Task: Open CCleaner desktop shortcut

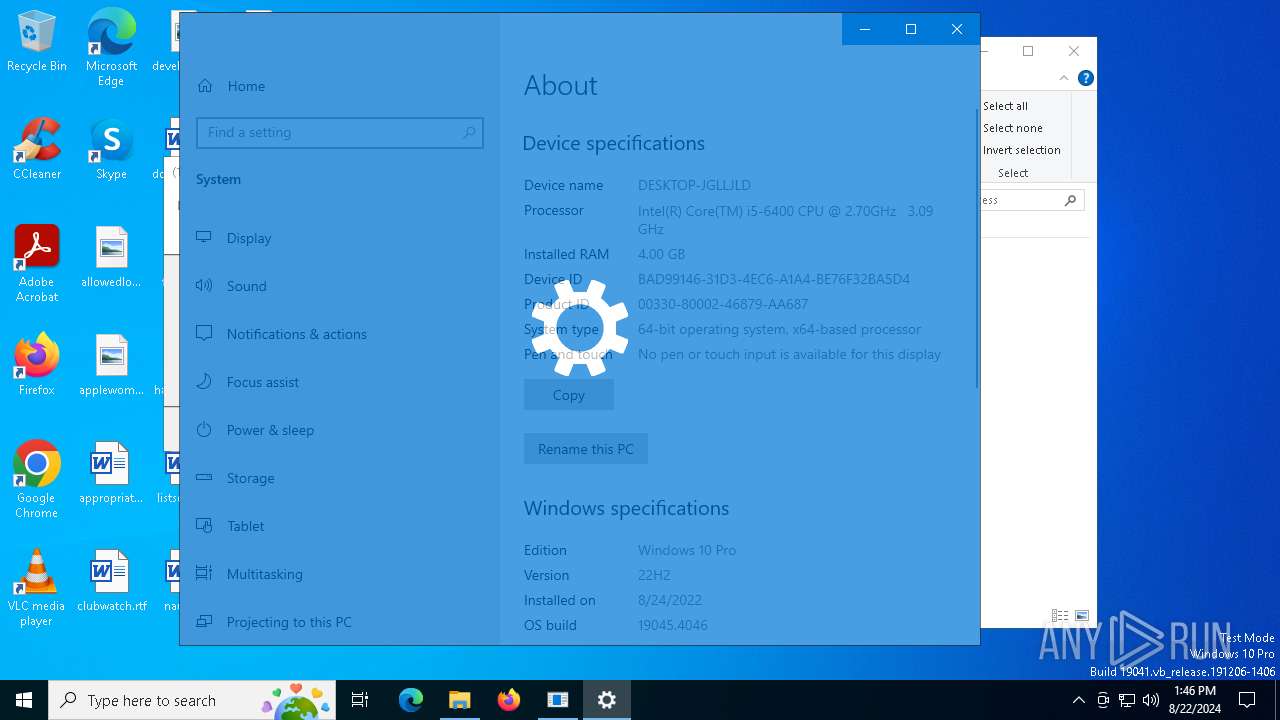Action: click(x=37, y=150)
